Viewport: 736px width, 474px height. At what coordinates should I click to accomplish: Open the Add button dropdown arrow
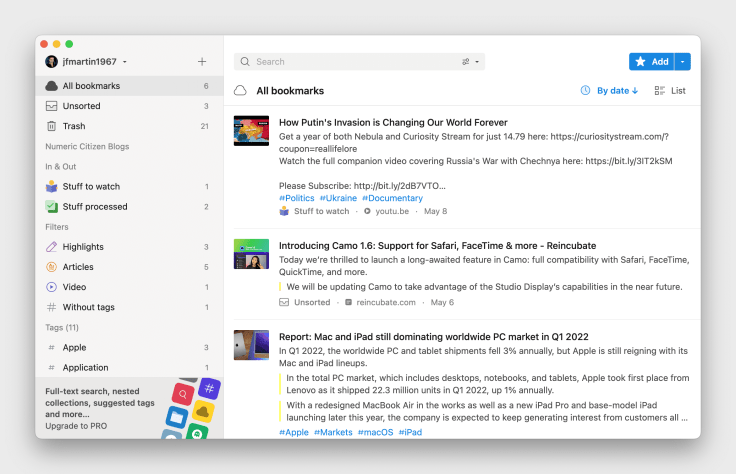[x=682, y=61]
